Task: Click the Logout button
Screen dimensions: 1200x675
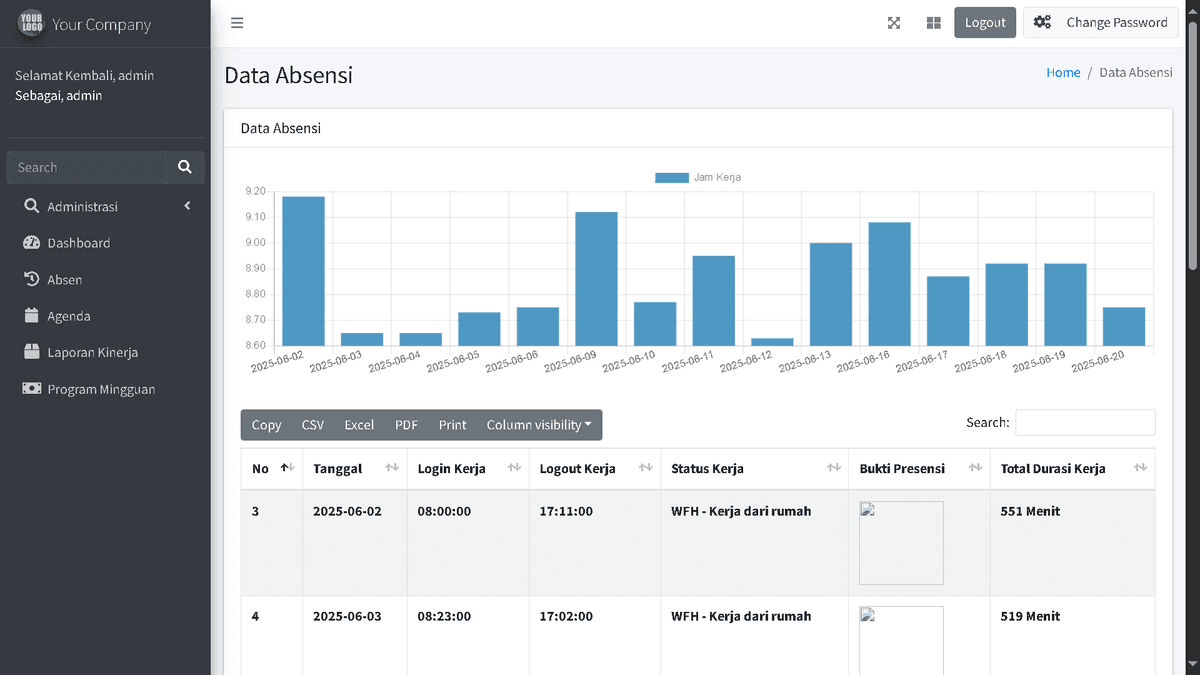Action: click(x=984, y=23)
